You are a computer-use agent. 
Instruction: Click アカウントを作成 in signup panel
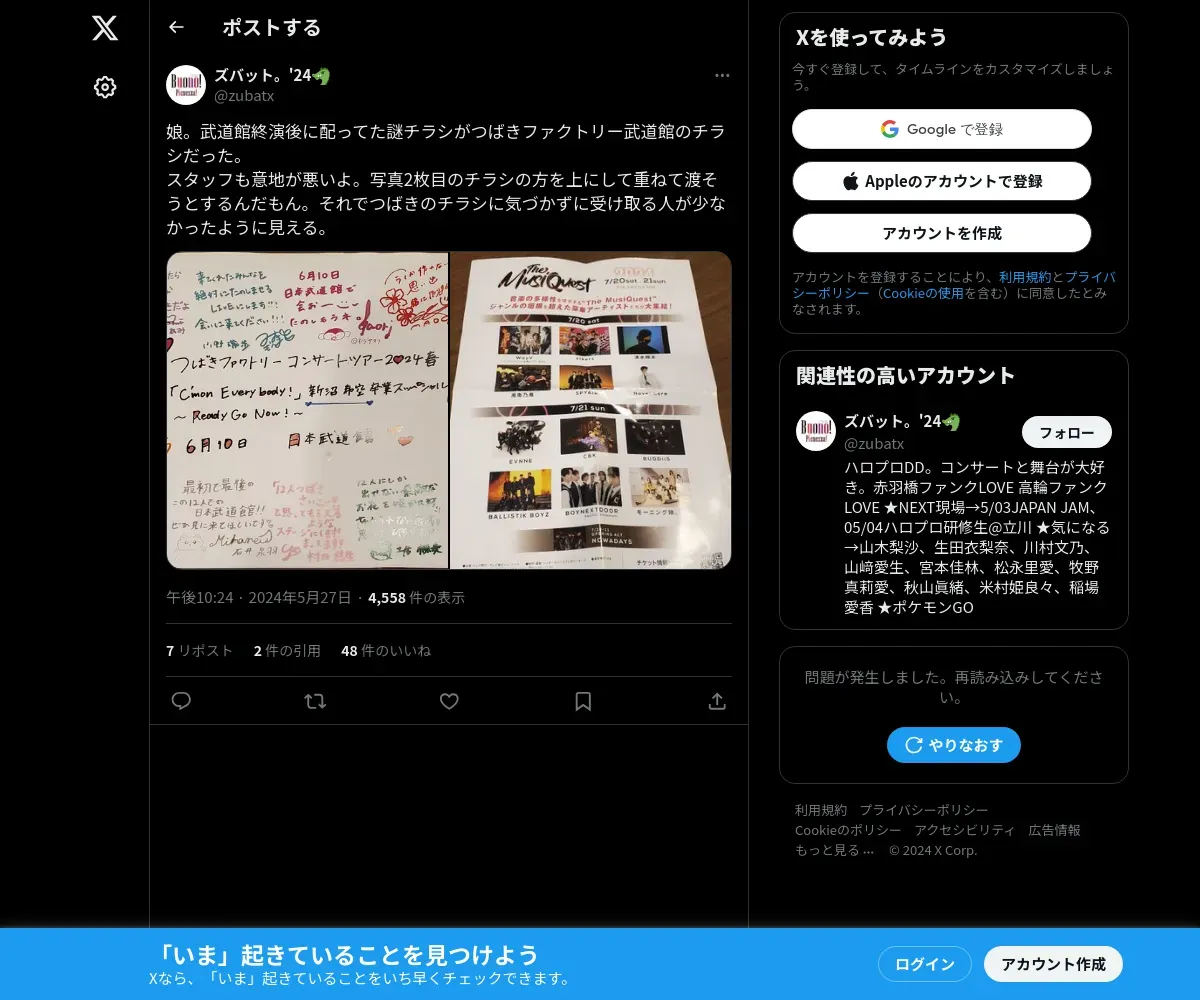tap(942, 233)
